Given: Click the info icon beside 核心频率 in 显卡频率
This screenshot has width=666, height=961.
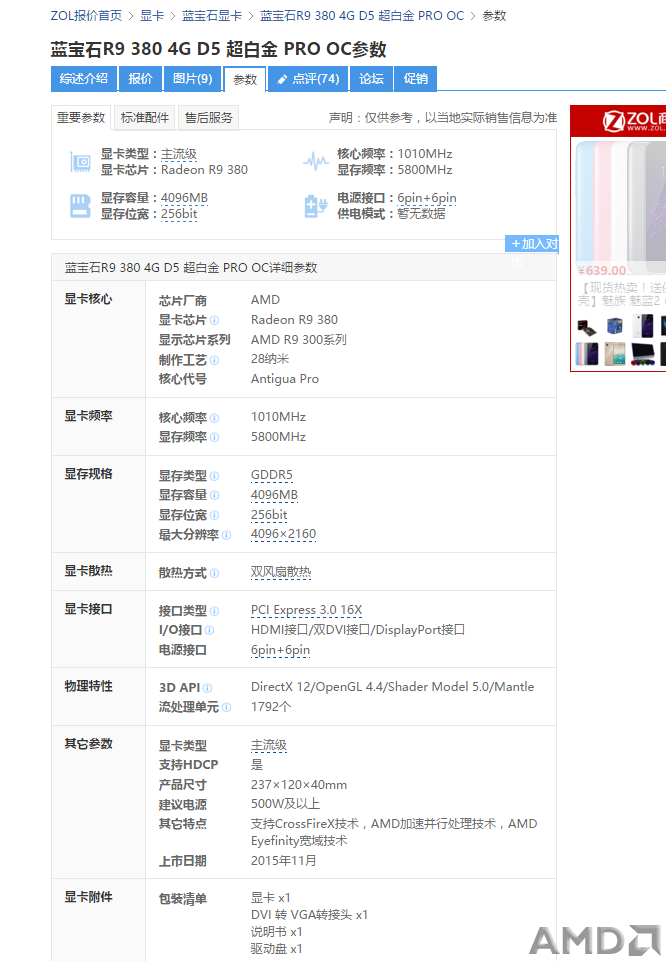Looking at the screenshot, I should tap(214, 418).
